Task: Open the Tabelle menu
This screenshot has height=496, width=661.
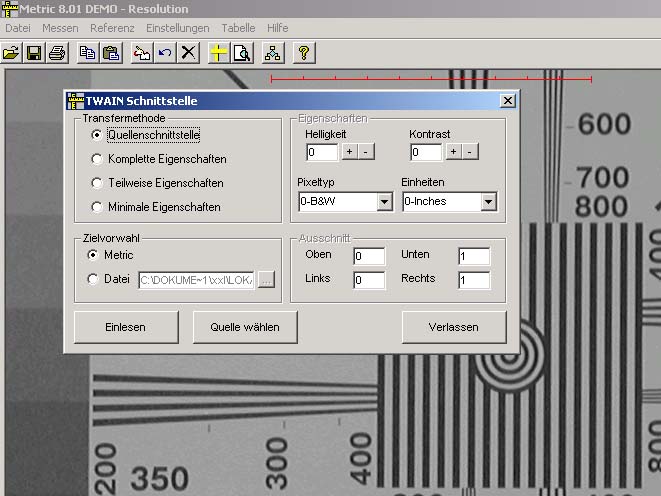Action: [238, 28]
